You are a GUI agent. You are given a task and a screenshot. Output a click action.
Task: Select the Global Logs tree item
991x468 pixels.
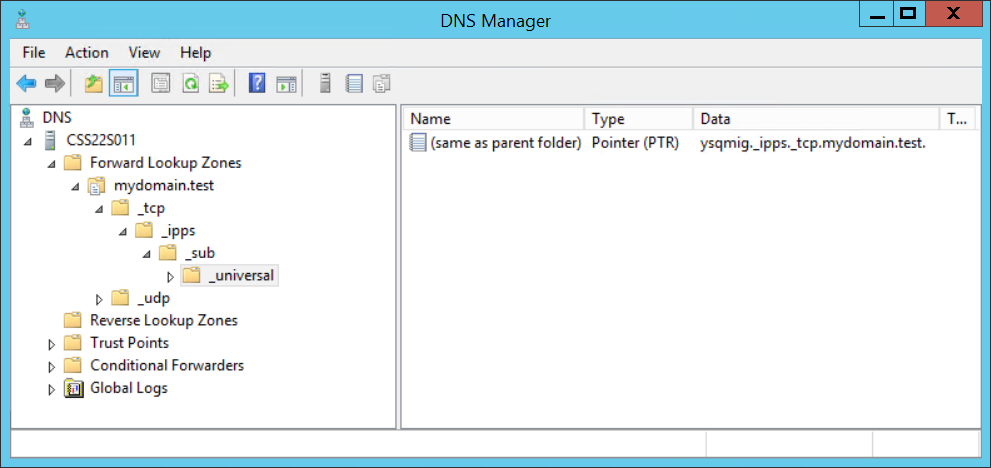click(128, 388)
